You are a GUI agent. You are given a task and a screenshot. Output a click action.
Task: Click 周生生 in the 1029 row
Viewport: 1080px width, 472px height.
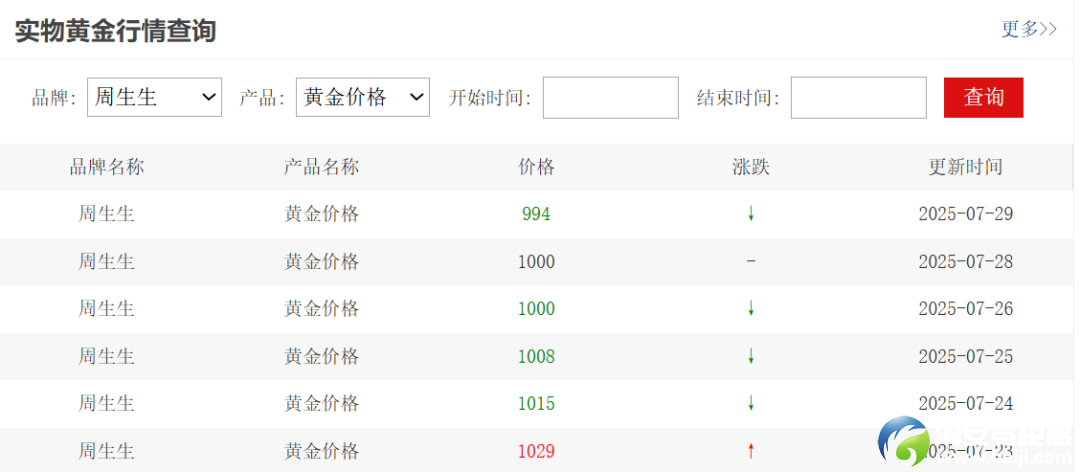point(106,451)
